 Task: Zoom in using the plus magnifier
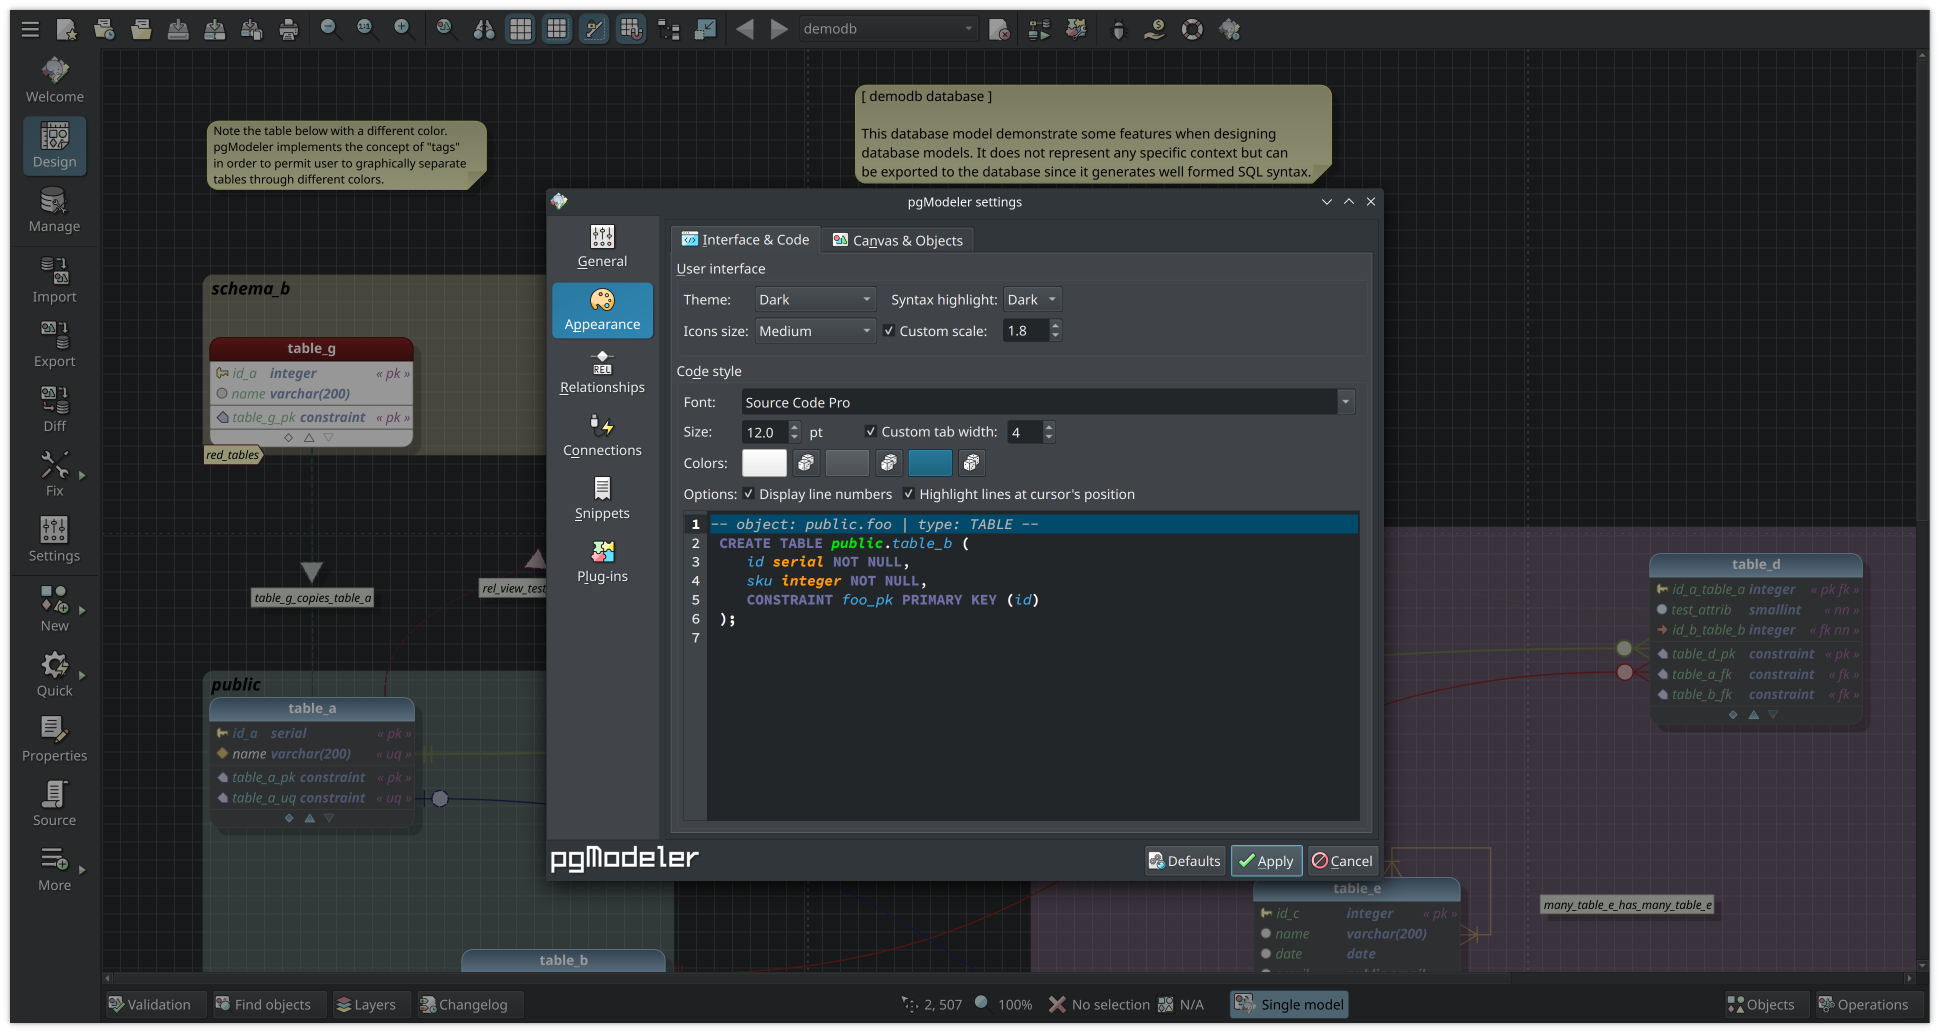(x=403, y=29)
